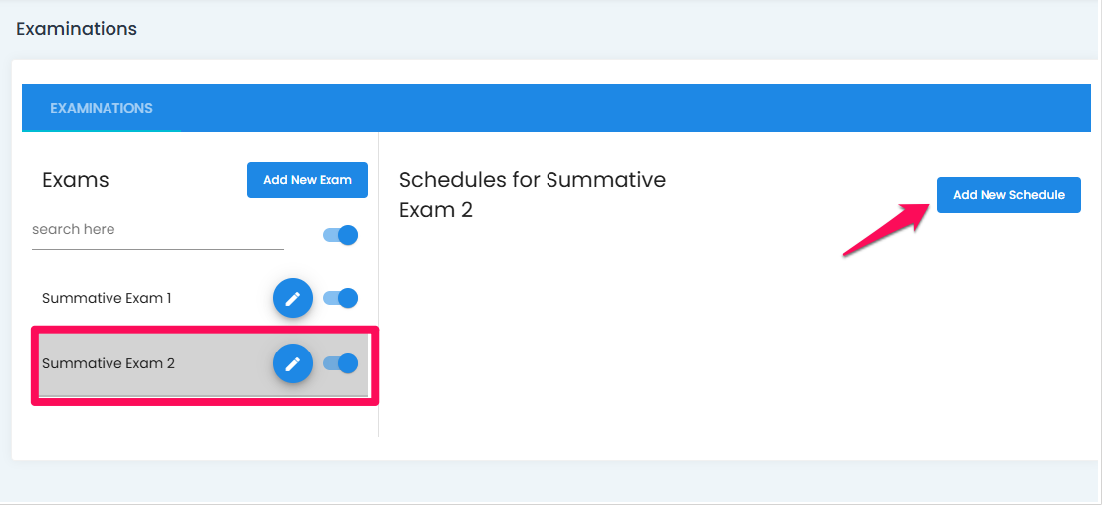Turn off the Summative Exam 2 toggle
Screen dimensions: 1102x505
(x=341, y=363)
